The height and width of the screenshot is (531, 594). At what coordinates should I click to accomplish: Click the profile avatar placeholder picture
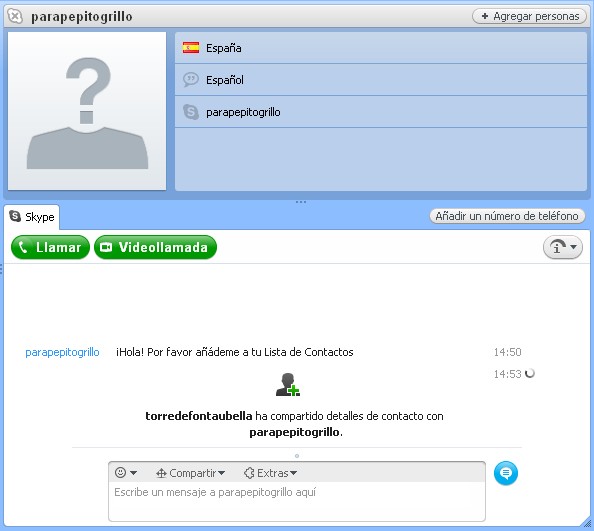click(87, 111)
